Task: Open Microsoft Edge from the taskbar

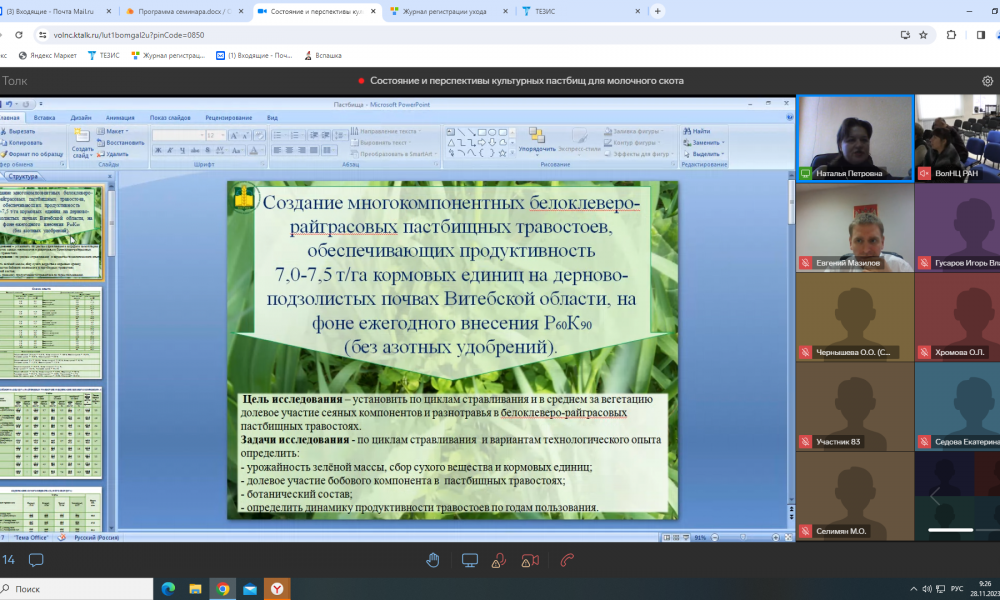Action: coord(168,589)
